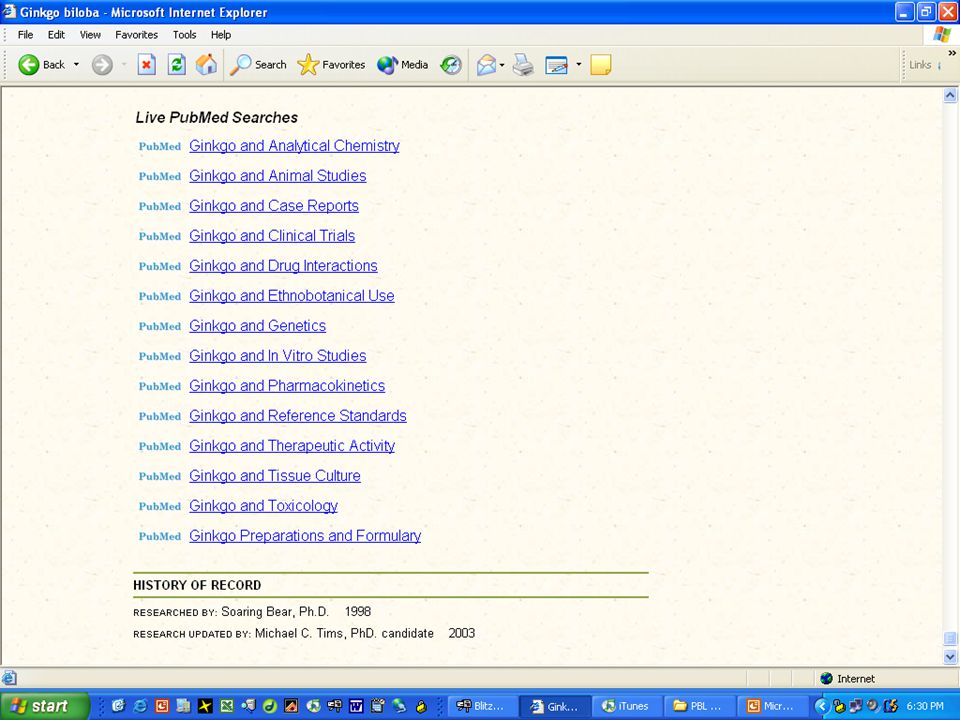Viewport: 960px width, 720px height.
Task: Click the vertical scrollbar thumb
Action: 950,639
